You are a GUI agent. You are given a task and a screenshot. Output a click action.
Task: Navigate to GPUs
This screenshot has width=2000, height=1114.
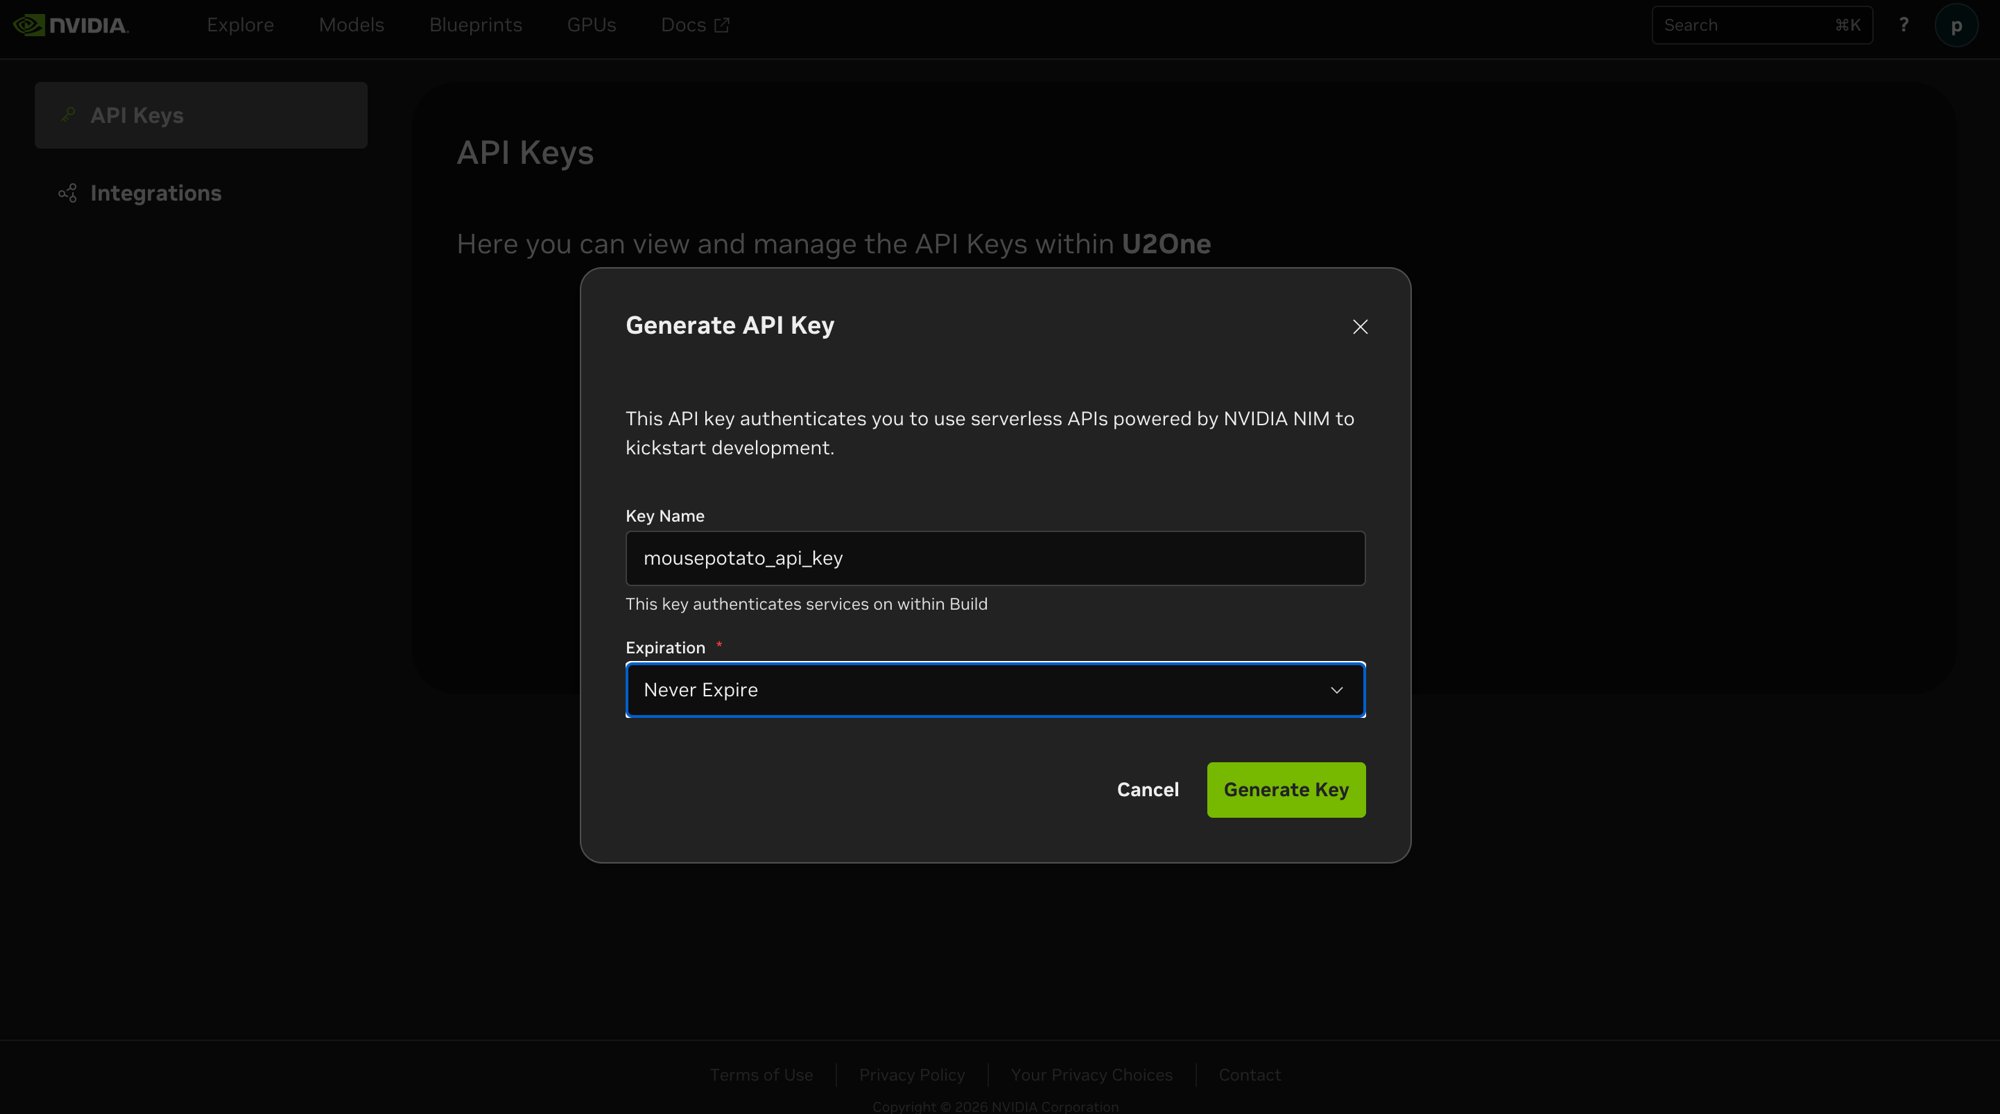591,25
